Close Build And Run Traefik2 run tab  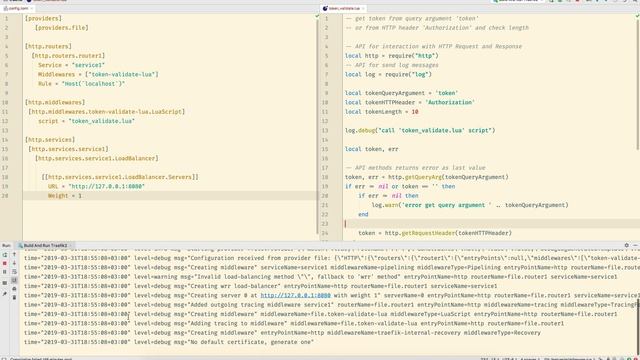[x=70, y=246]
